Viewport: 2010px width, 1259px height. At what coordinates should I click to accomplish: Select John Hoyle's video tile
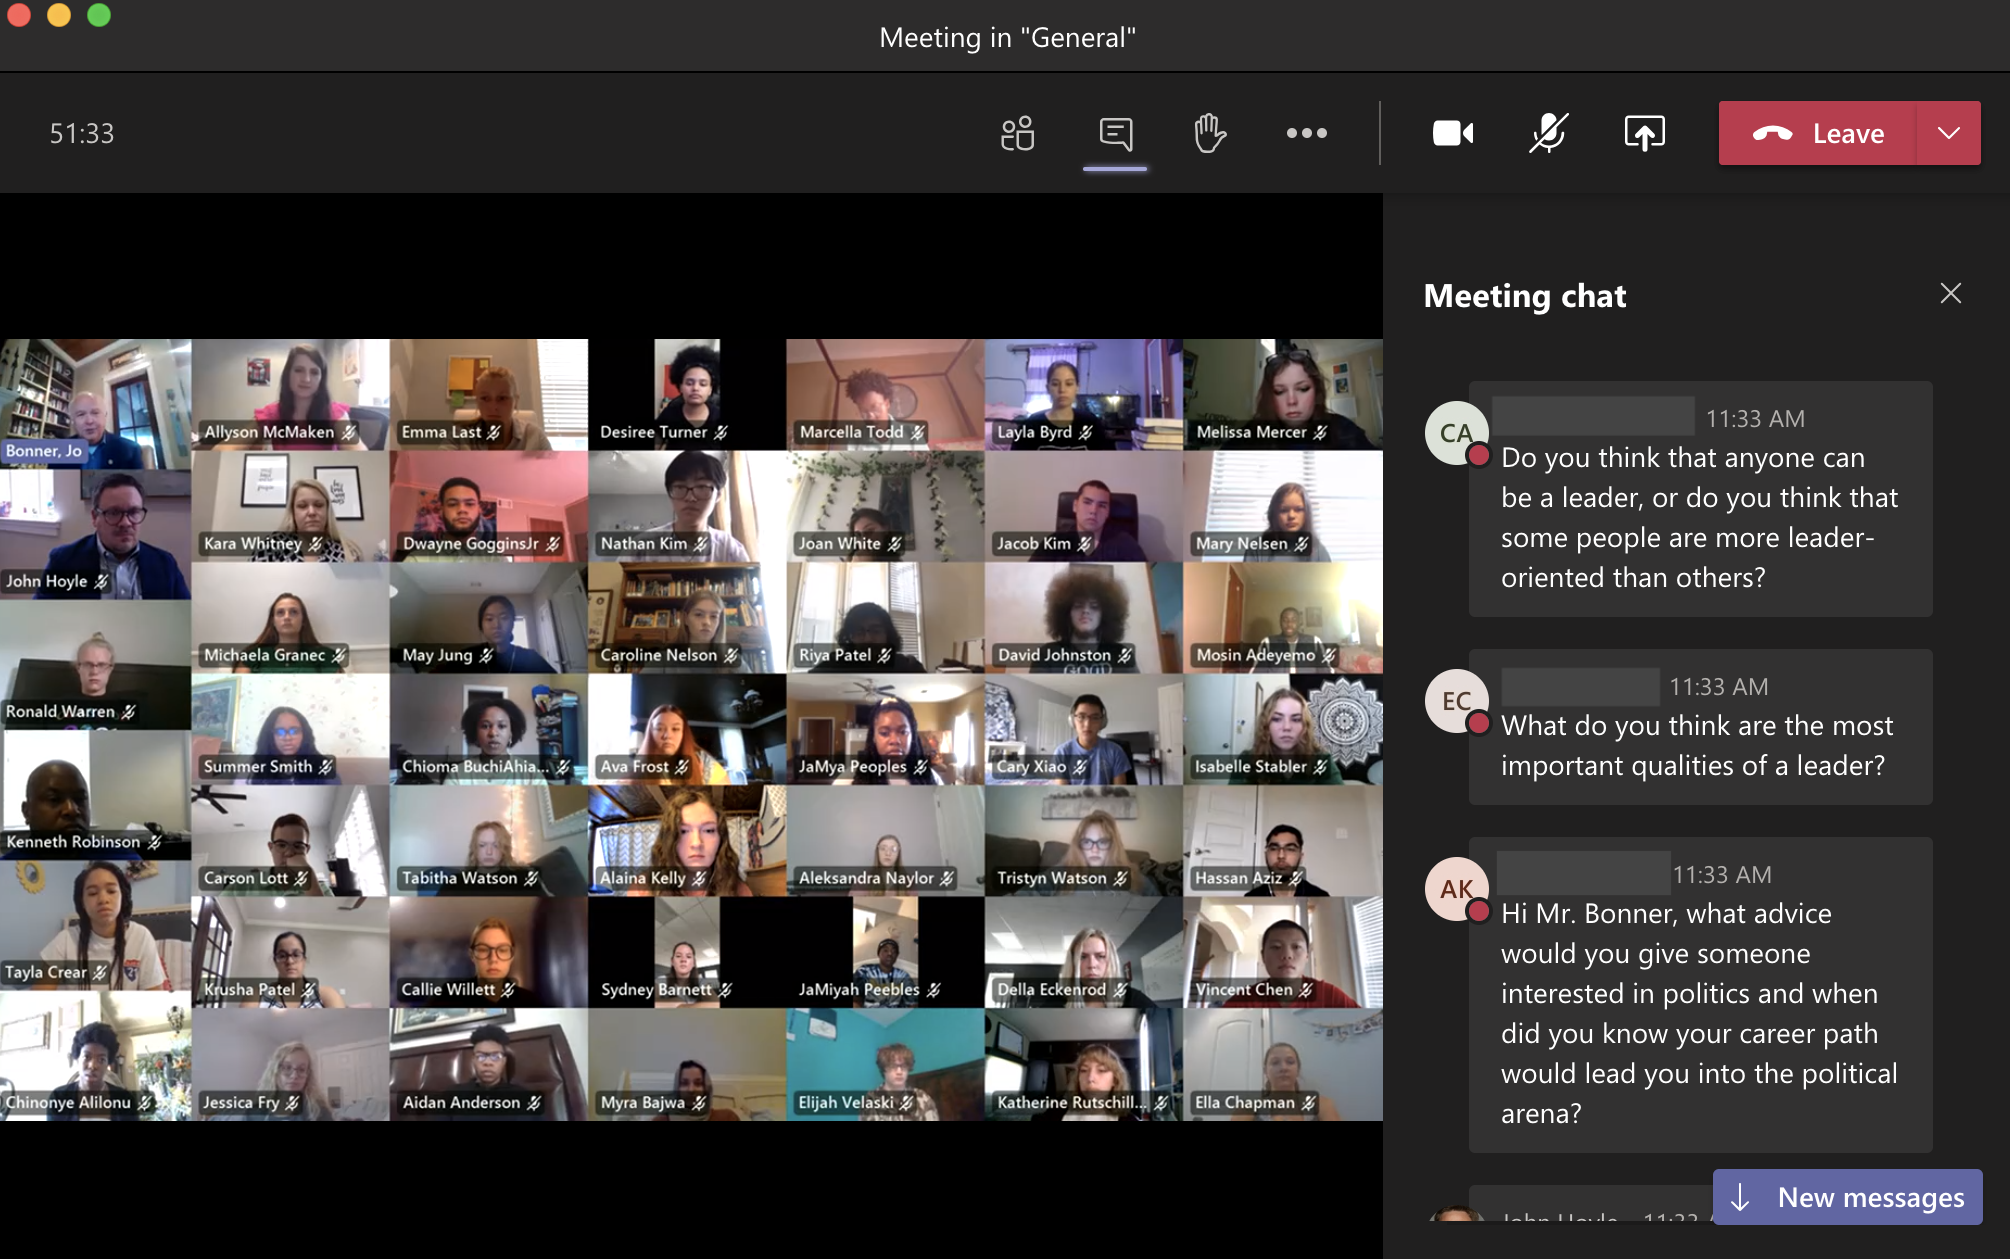tap(95, 533)
